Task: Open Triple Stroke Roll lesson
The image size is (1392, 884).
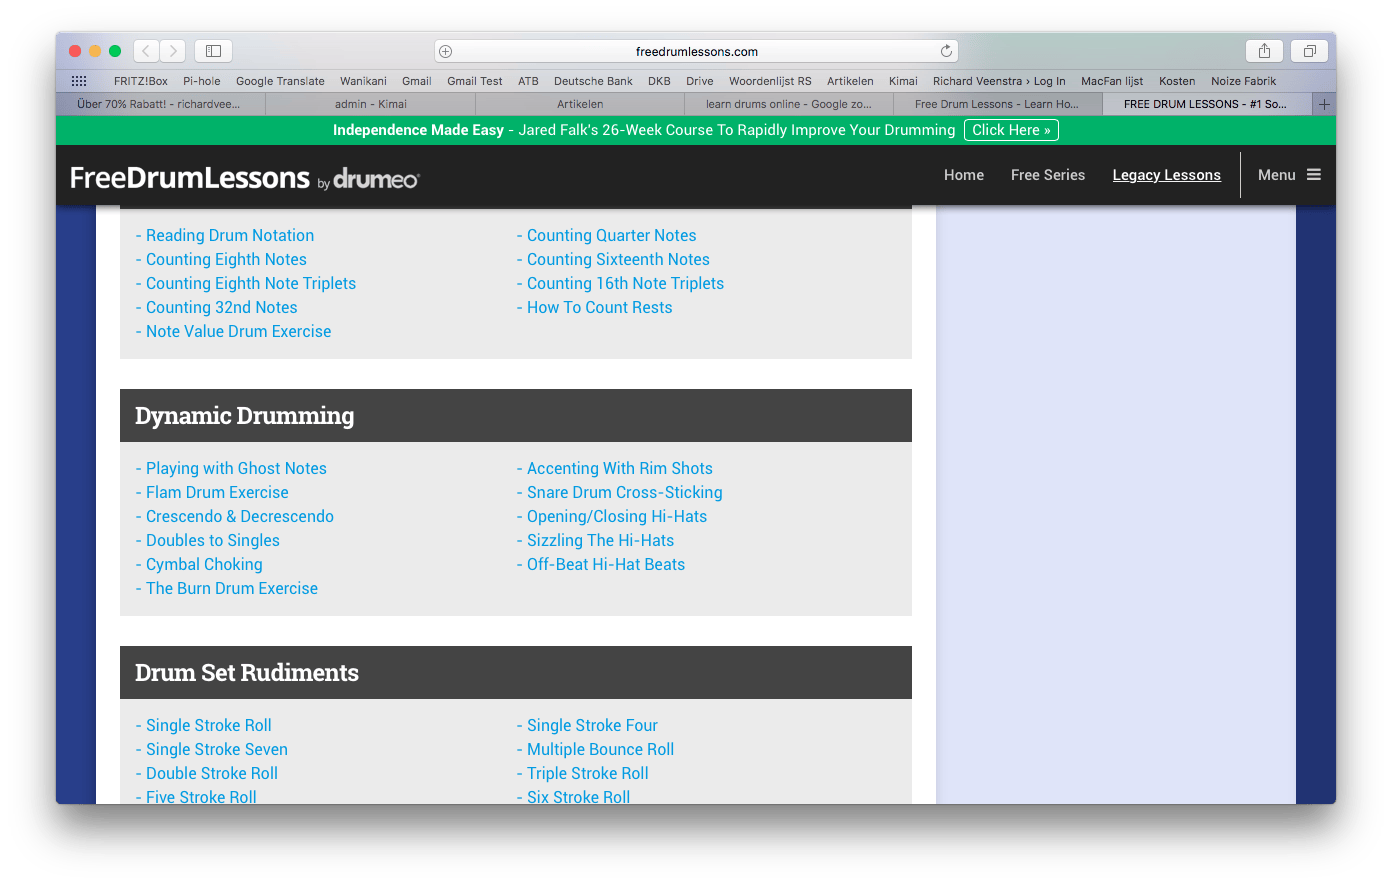Action: pos(587,773)
